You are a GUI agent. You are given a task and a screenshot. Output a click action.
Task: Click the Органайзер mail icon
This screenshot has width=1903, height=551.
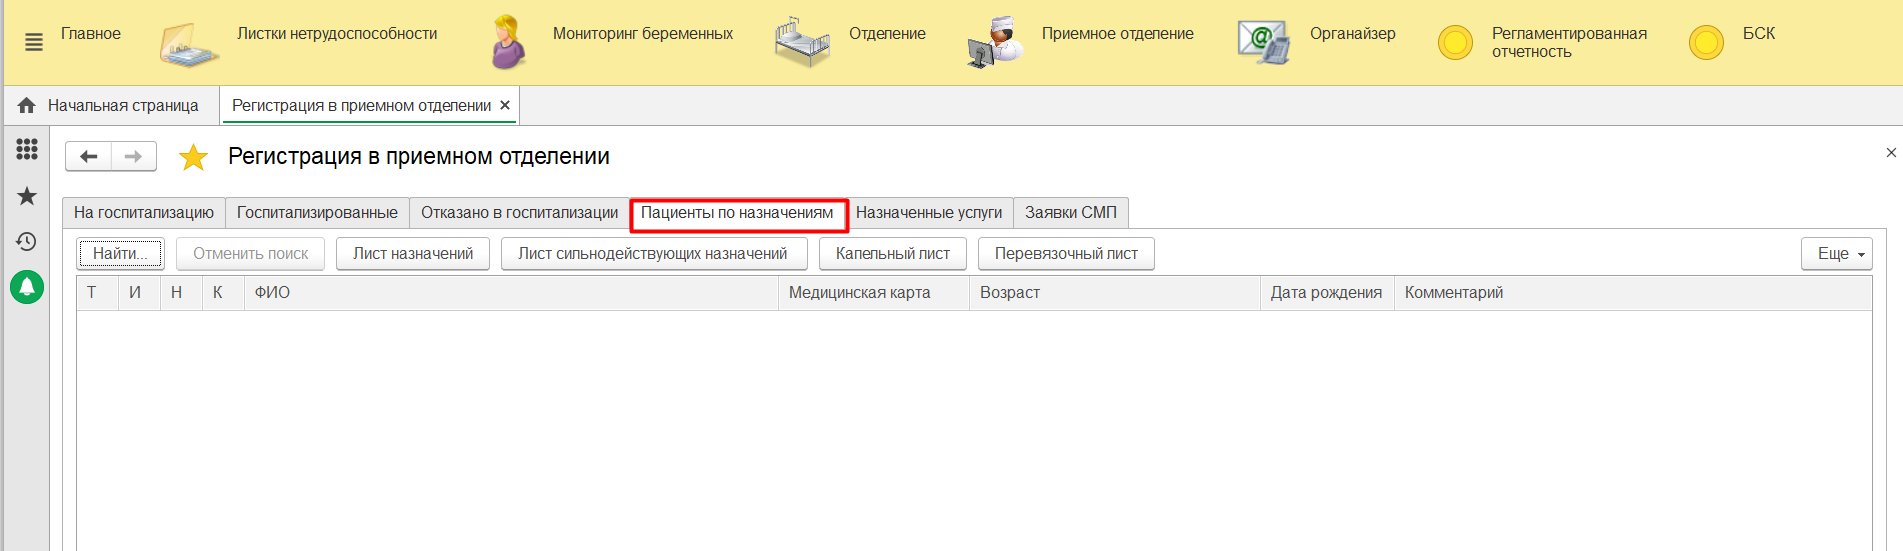point(1263,43)
